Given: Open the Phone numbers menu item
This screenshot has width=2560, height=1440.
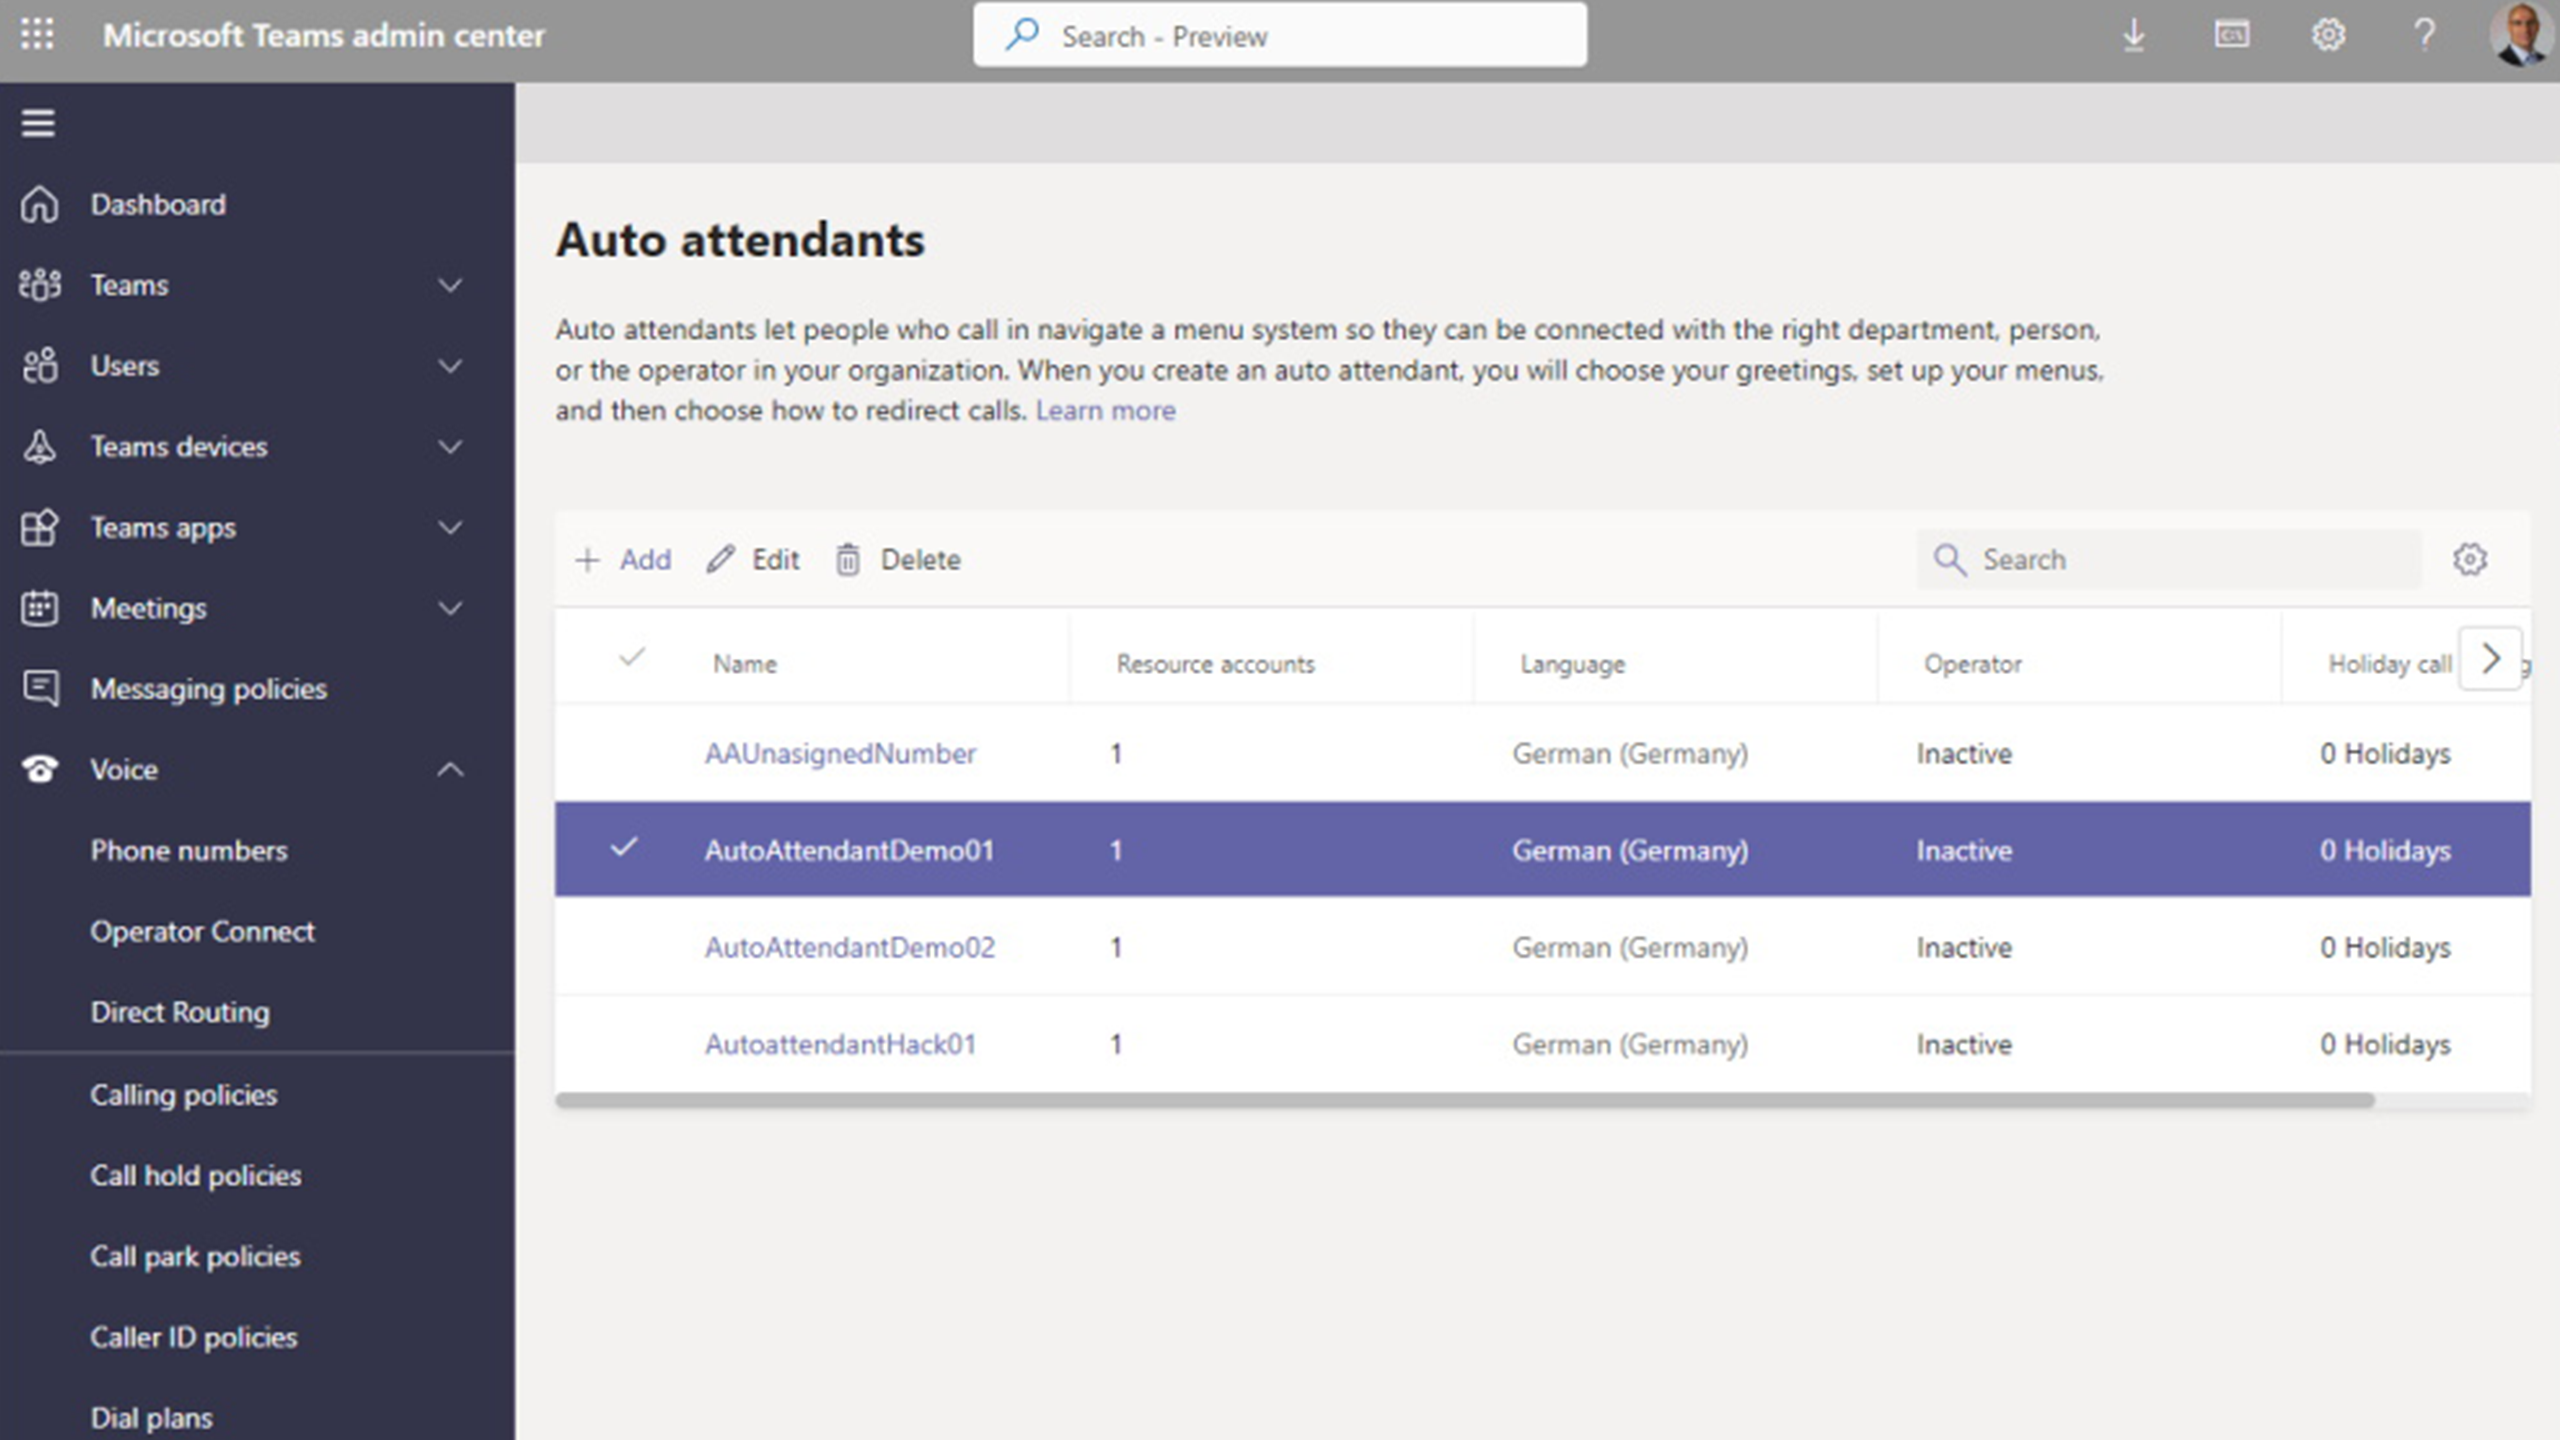Looking at the screenshot, I should (x=188, y=850).
